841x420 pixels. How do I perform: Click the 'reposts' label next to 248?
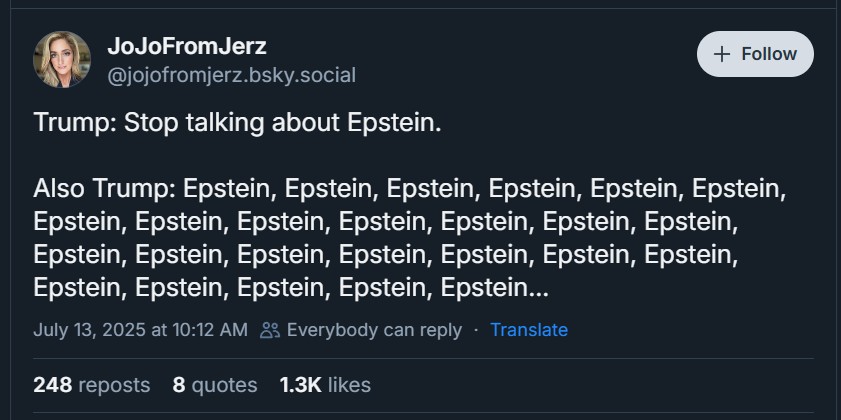click(x=114, y=384)
